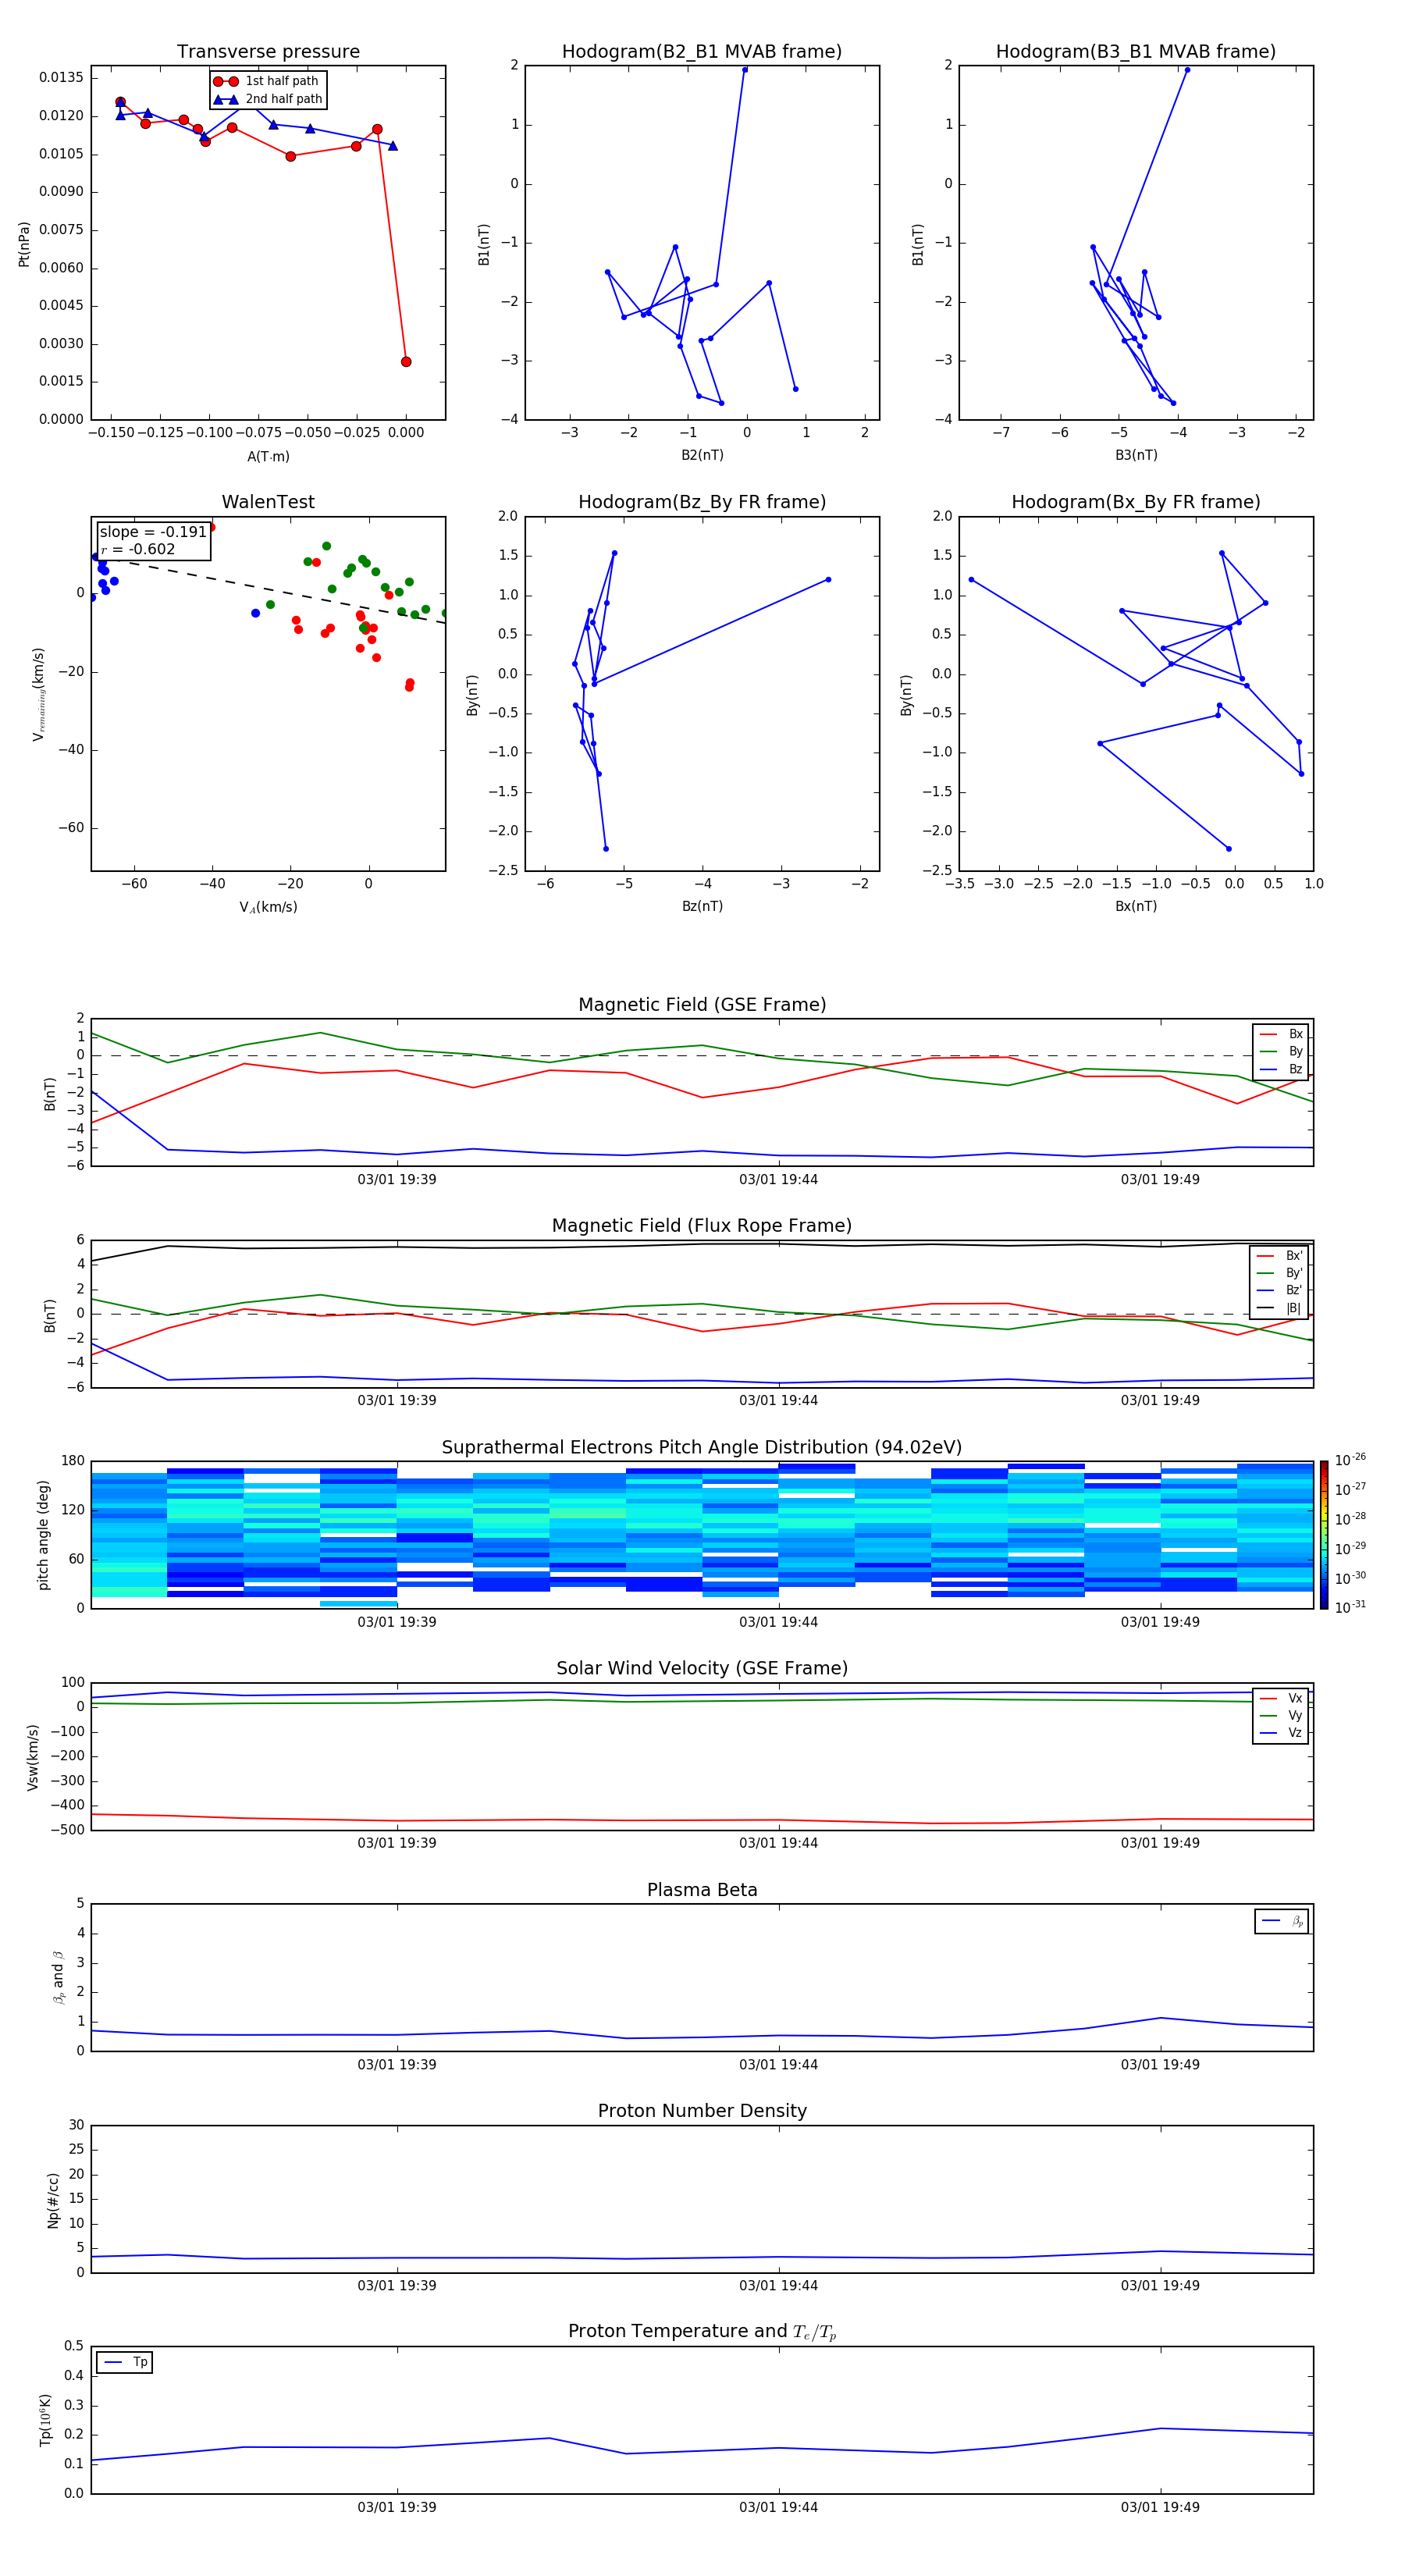1405x2576 pixels.
Task: Click the 'WalenTest' plot title
Action: [268, 502]
